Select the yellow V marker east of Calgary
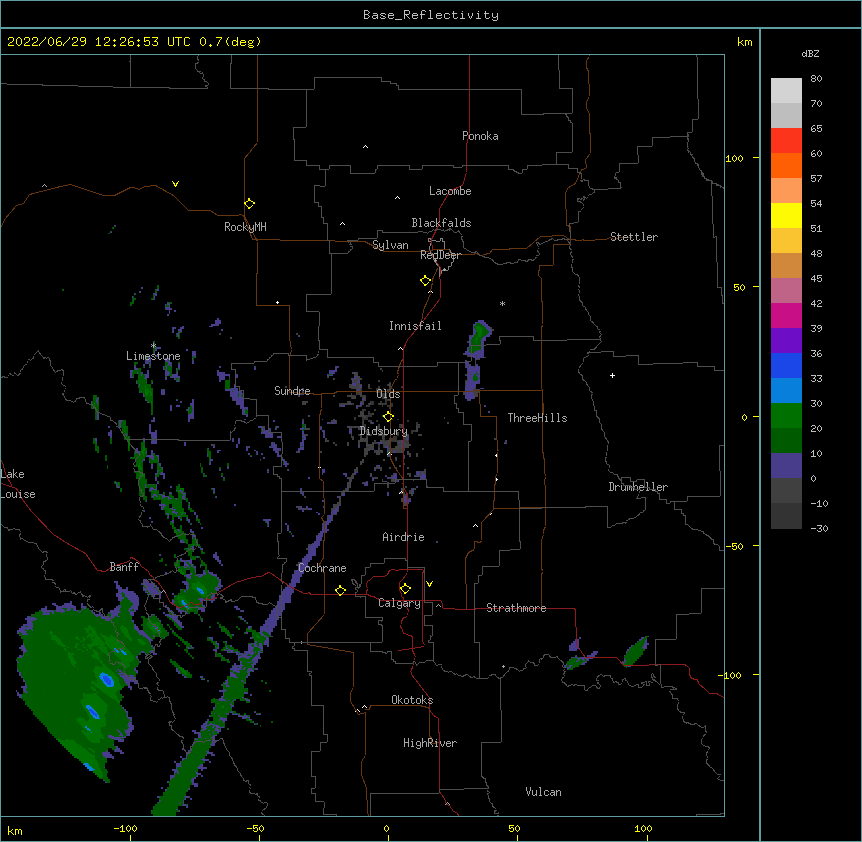862x842 pixels. (429, 584)
